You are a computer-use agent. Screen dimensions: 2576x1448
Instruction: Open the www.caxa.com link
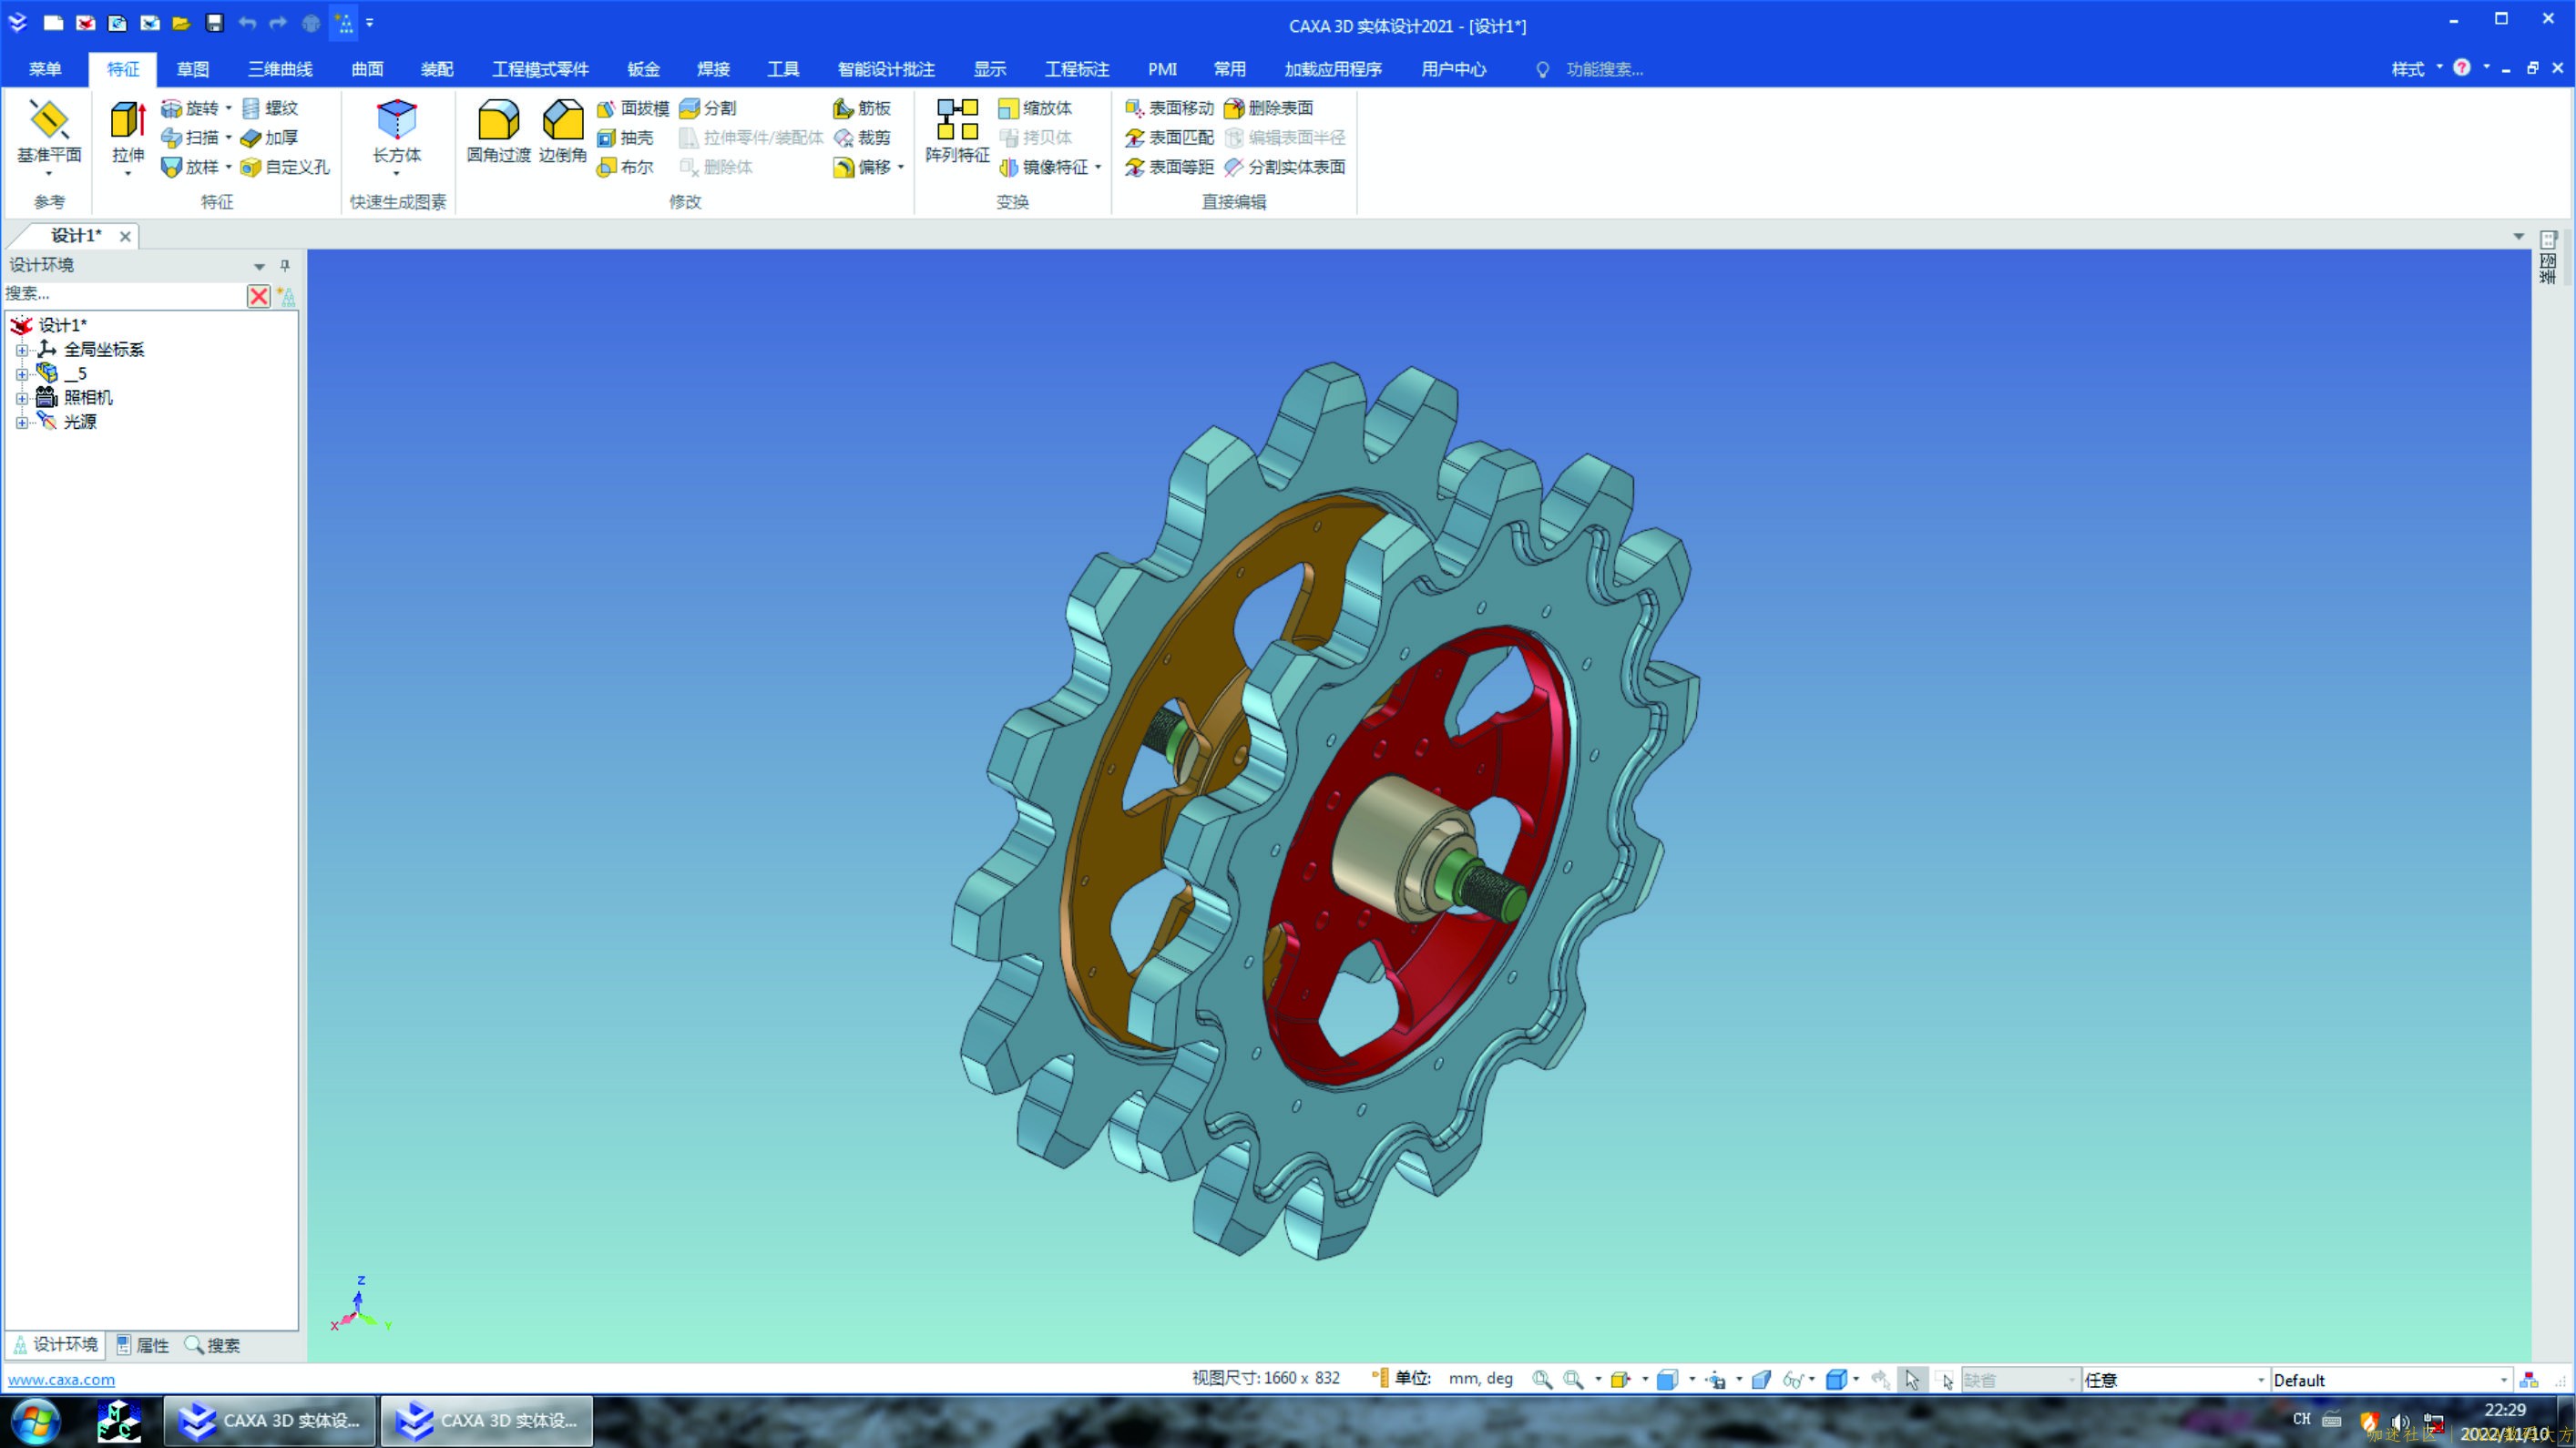click(61, 1380)
